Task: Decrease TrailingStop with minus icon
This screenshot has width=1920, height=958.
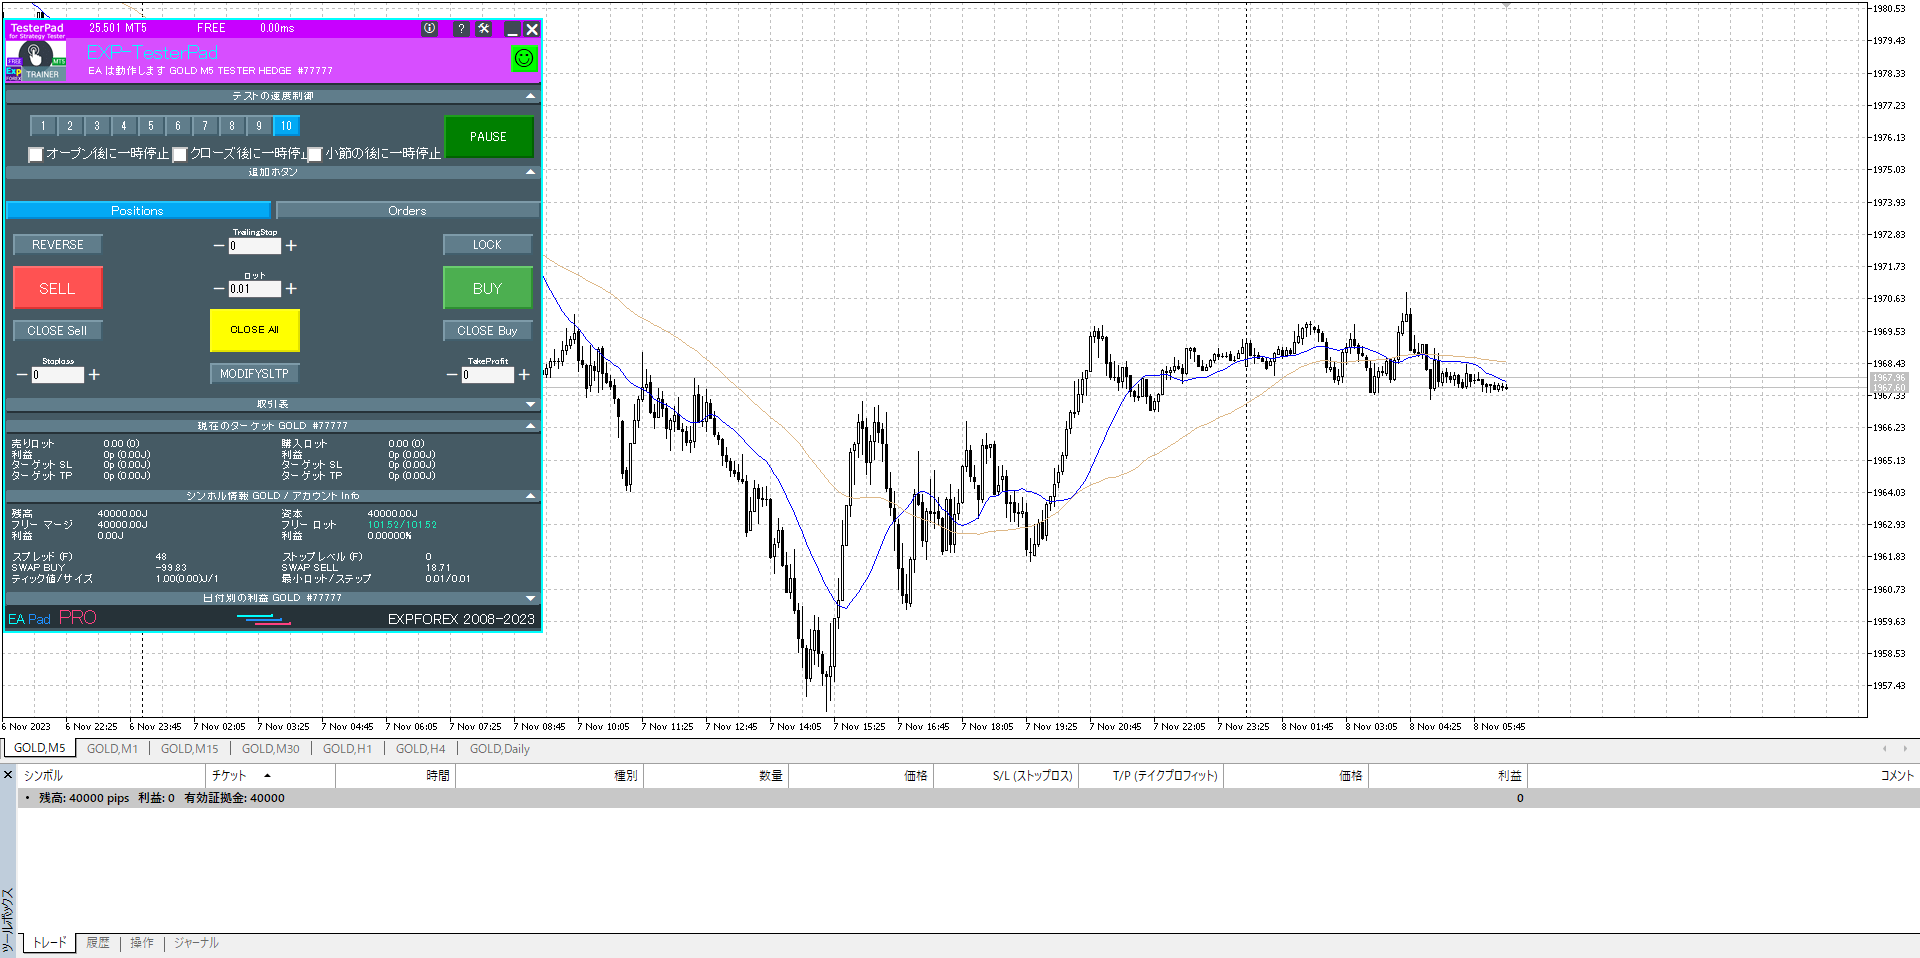Action: 219,246
